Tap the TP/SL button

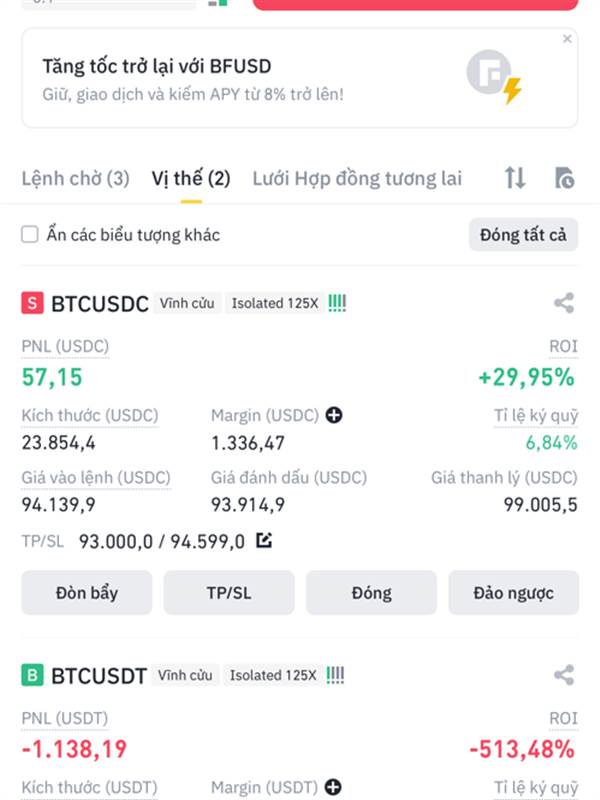click(229, 593)
